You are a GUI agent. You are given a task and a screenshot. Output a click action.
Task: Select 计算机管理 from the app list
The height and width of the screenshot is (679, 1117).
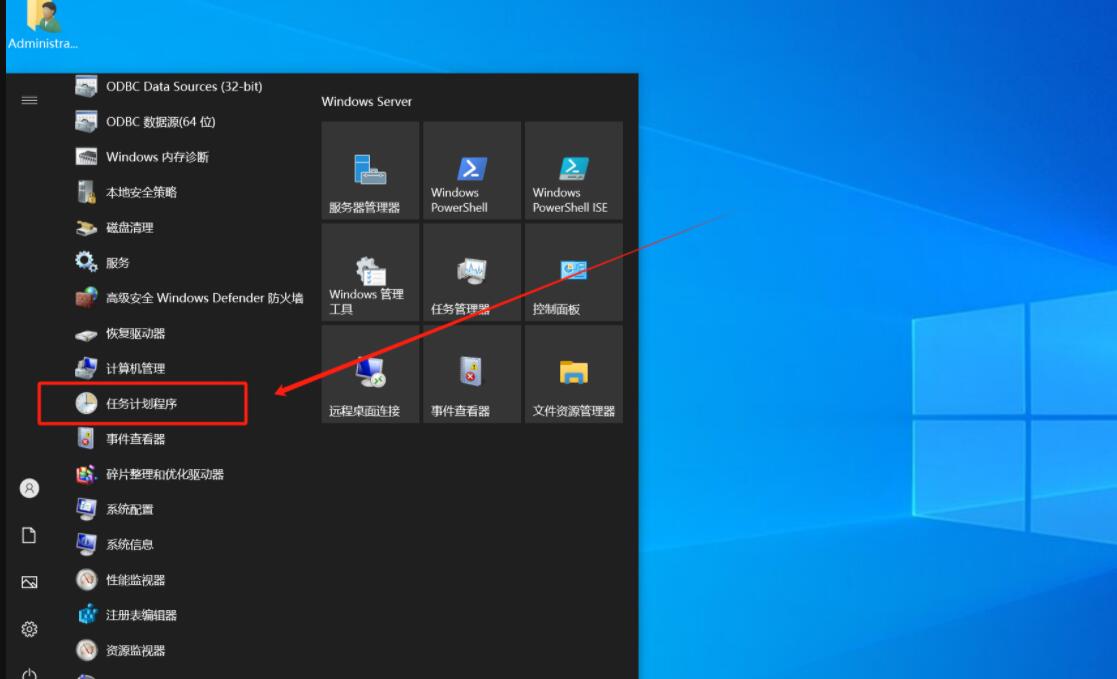pos(135,368)
